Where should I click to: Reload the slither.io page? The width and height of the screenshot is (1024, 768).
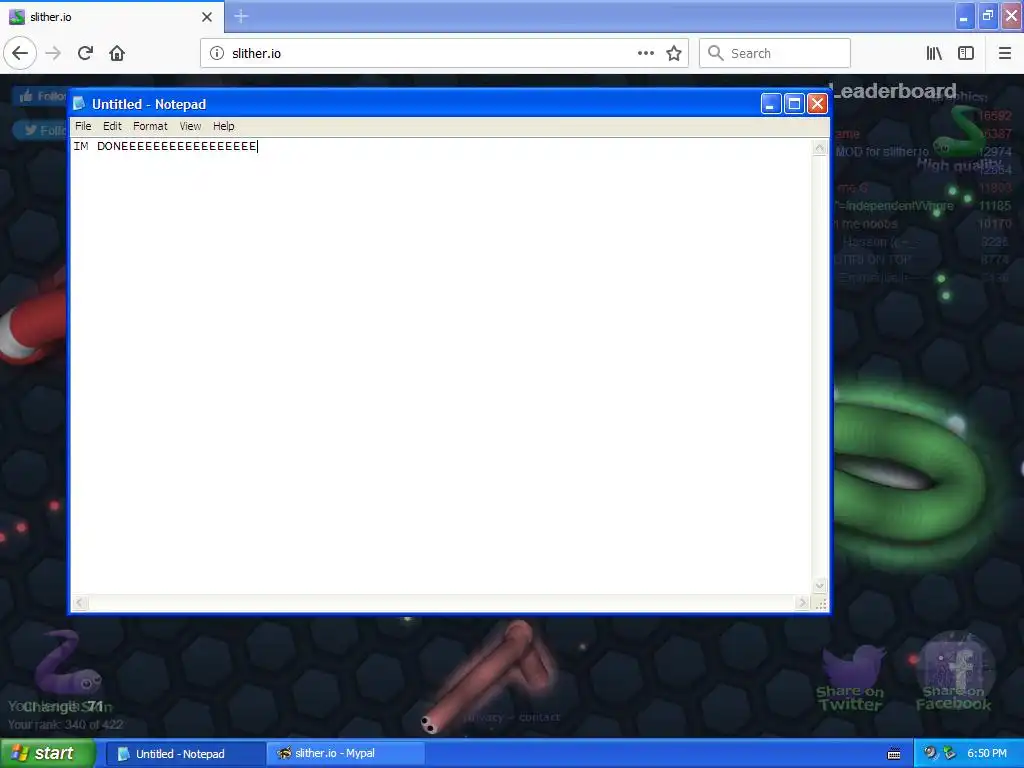pyautogui.click(x=86, y=53)
